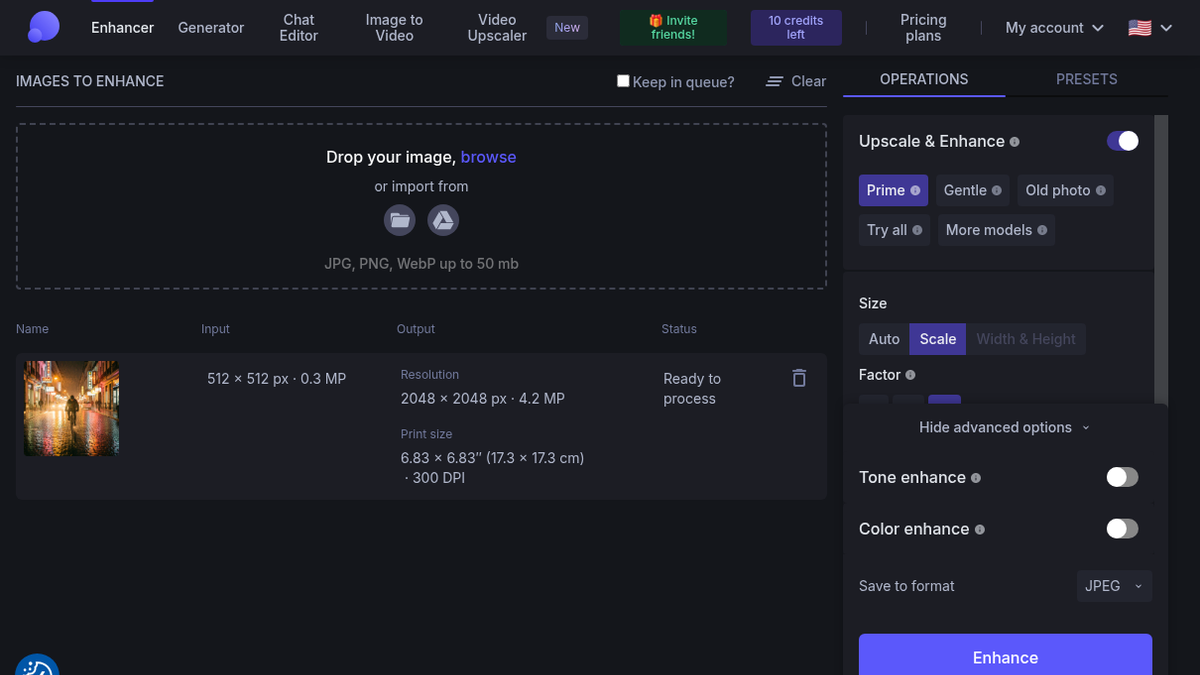Switch to the OPERATIONS tab

point(924,79)
